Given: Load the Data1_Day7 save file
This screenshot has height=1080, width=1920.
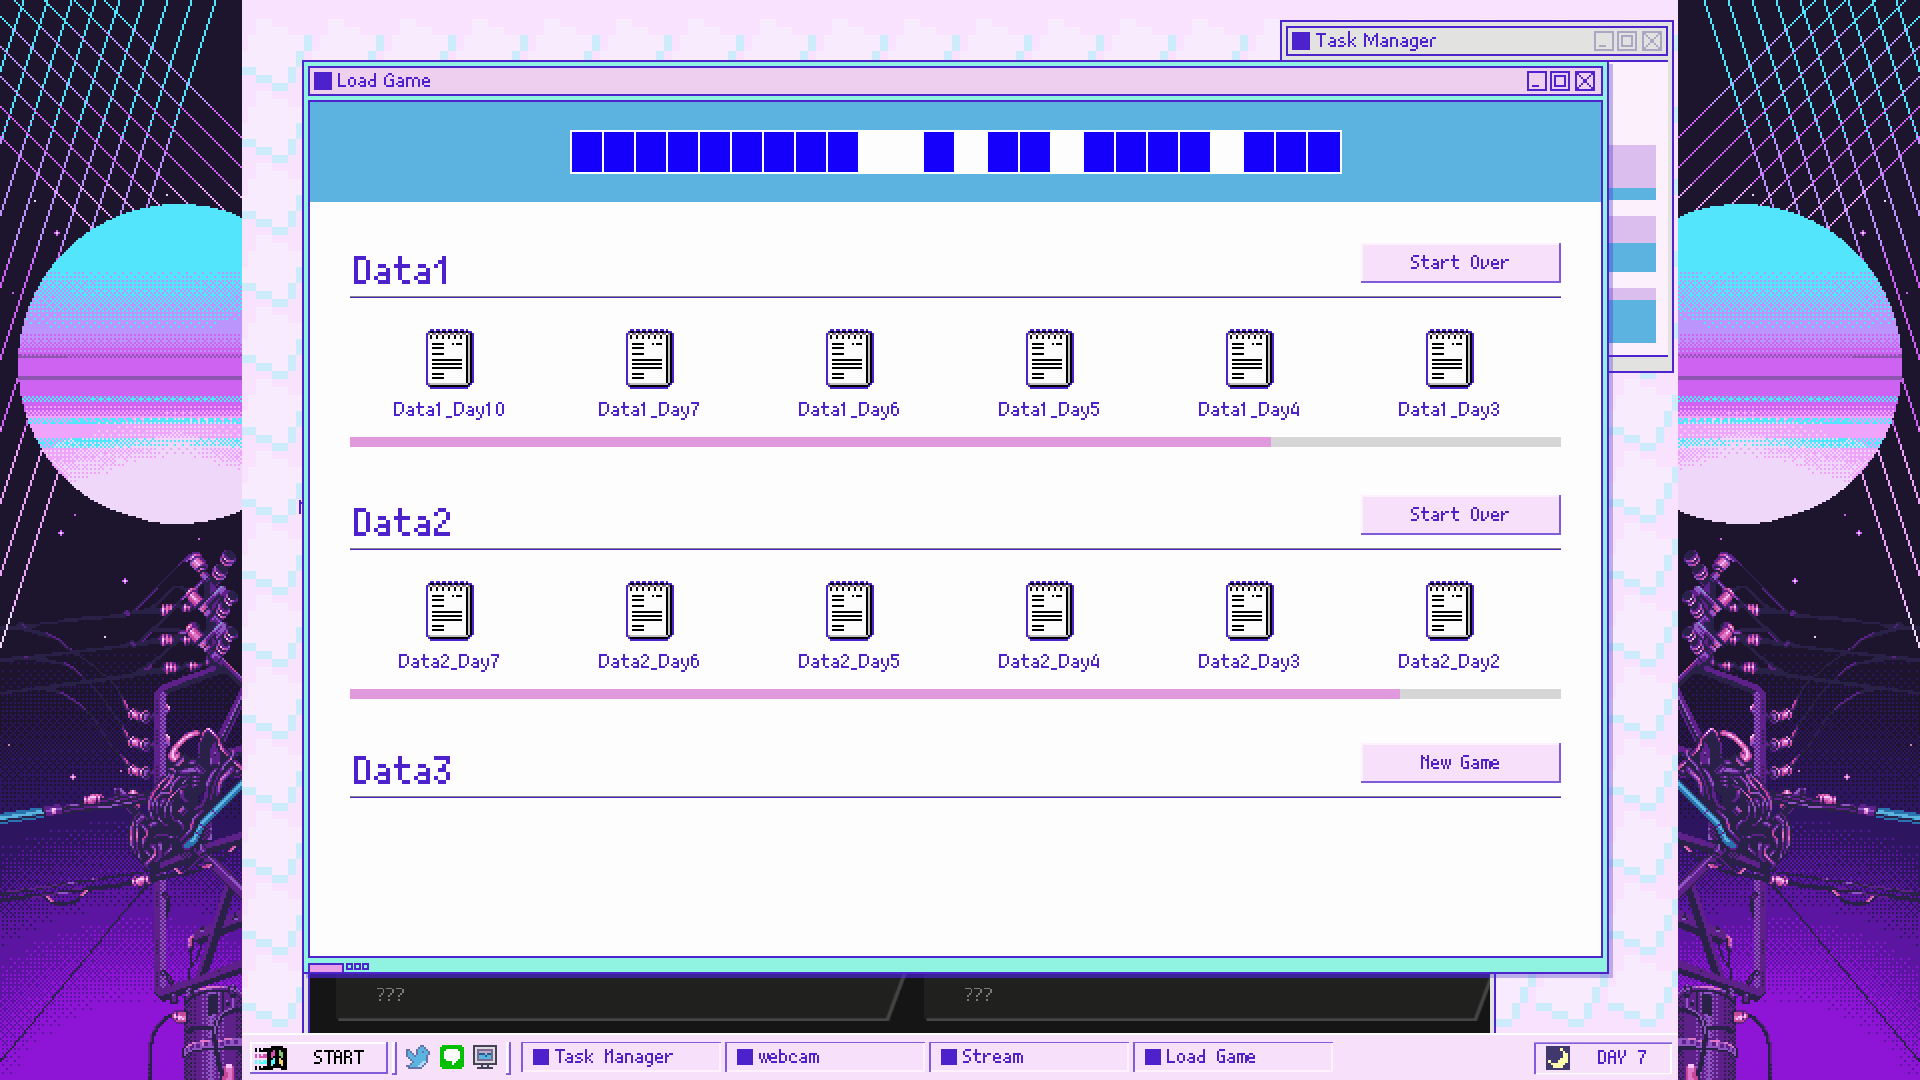Looking at the screenshot, I should [649, 359].
